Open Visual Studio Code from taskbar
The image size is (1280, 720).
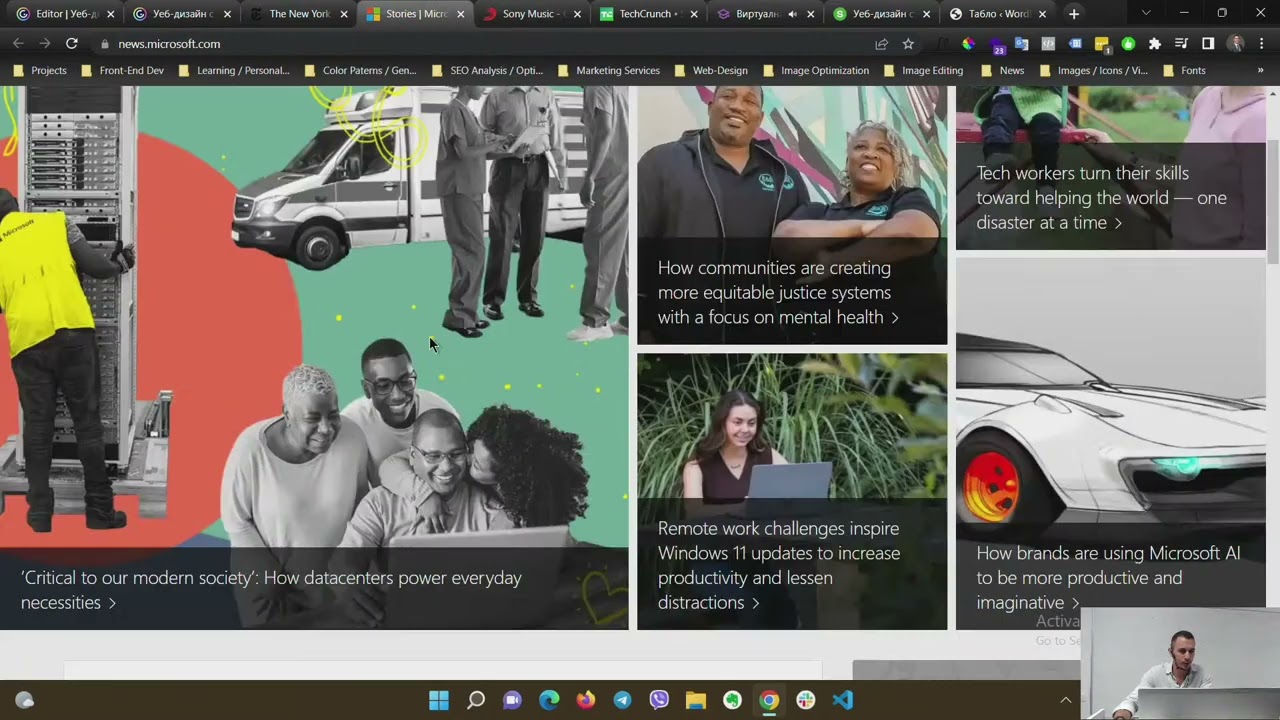(842, 700)
